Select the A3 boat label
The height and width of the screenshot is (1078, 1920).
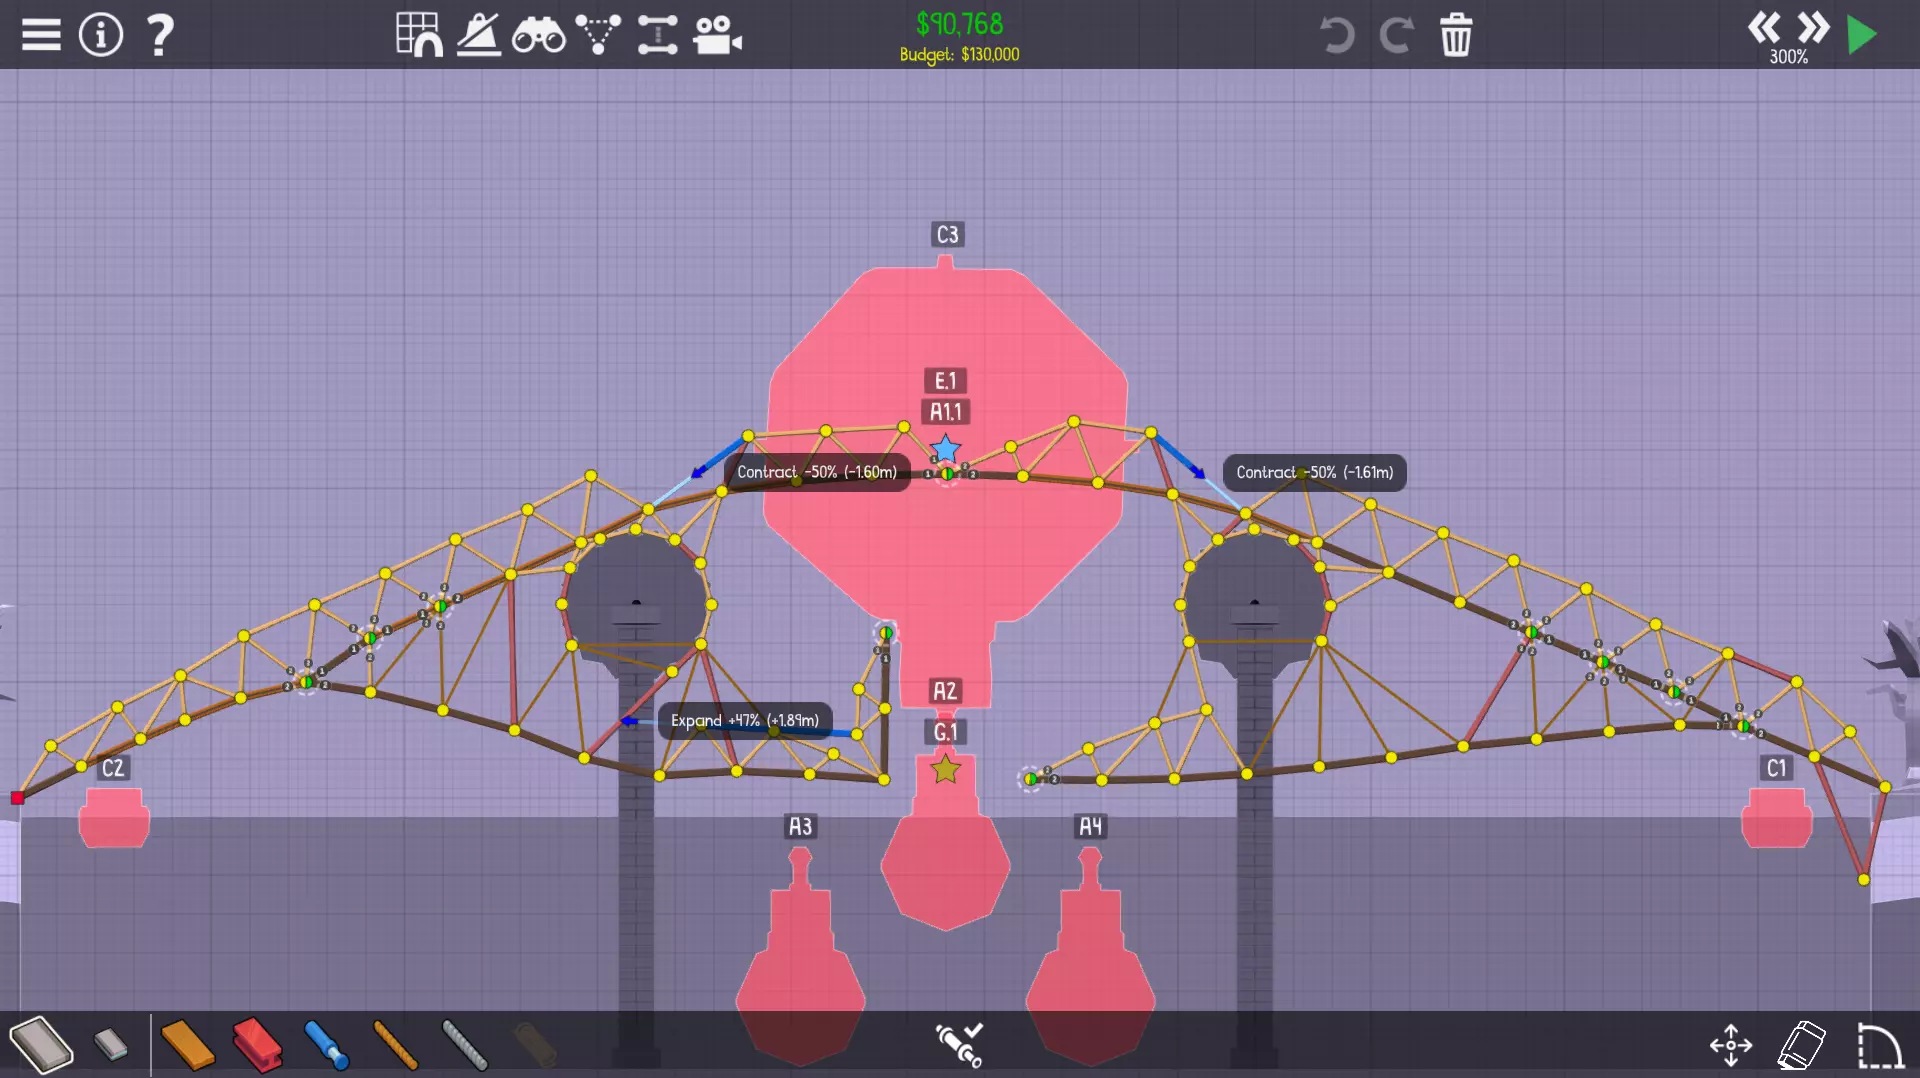[801, 826]
